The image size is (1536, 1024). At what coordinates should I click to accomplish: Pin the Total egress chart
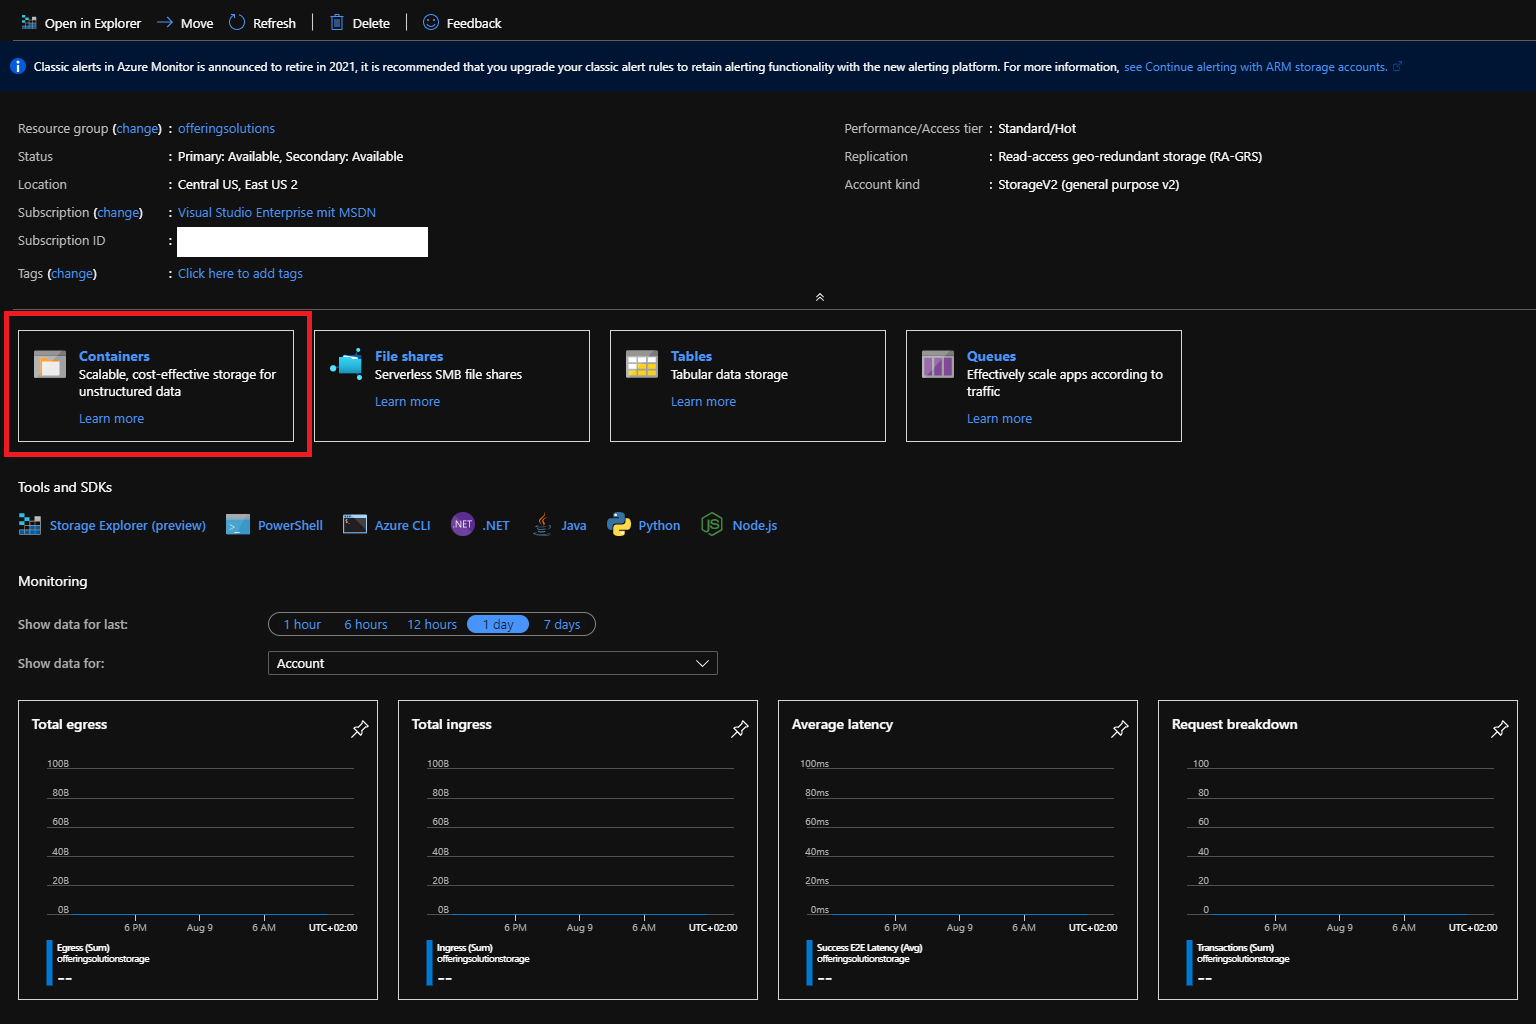(360, 729)
